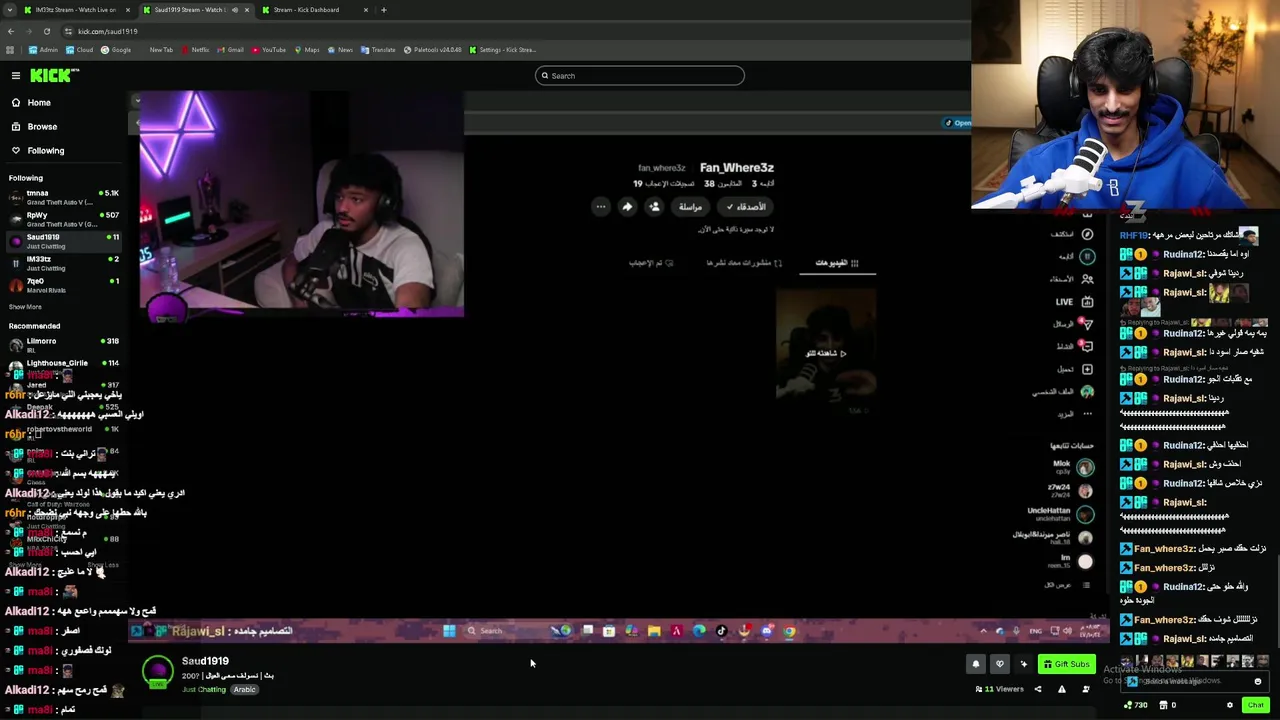Open RpWy channel in Following list
Screen dimensions: 1280x720
[62, 219]
